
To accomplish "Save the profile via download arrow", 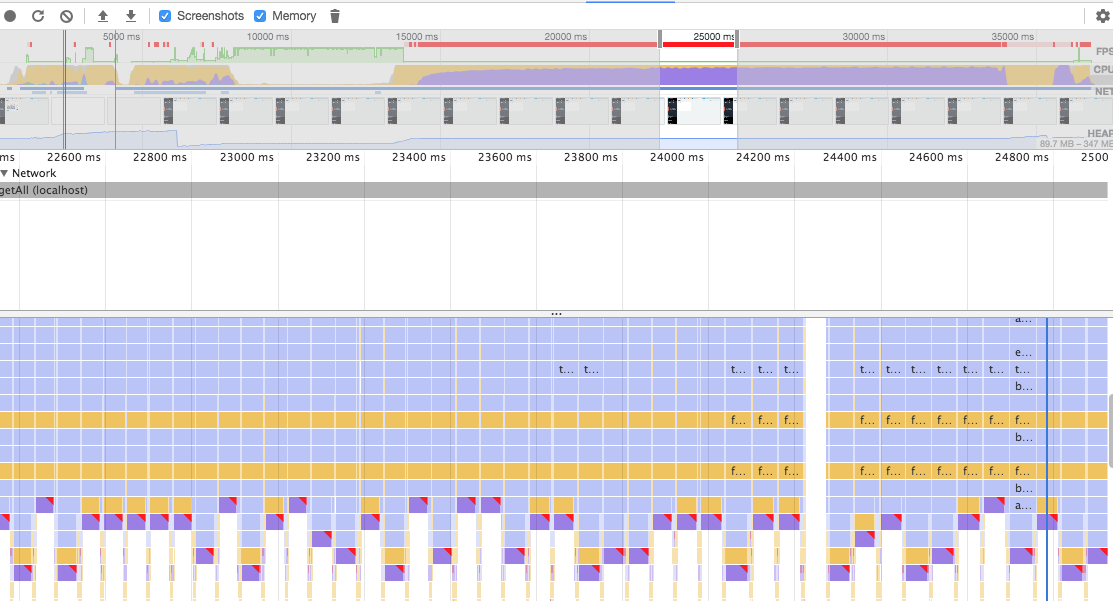I will [130, 16].
